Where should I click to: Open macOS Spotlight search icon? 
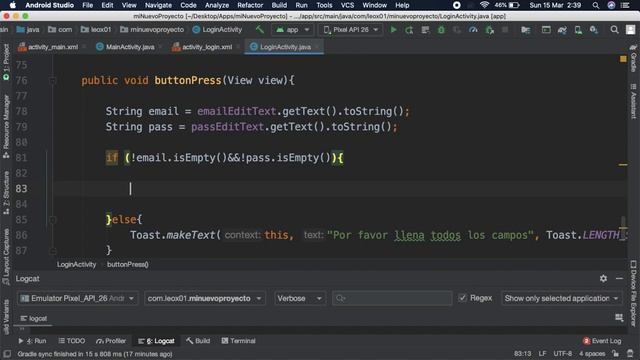tap(596, 5)
